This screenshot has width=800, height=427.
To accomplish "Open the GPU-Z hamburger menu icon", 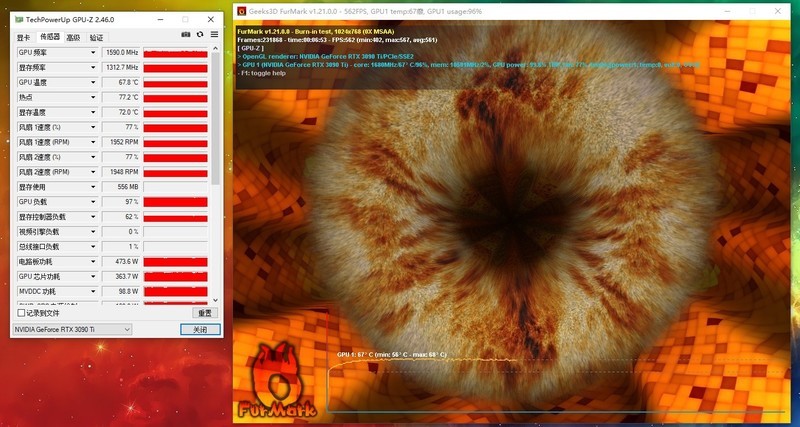I will point(214,34).
